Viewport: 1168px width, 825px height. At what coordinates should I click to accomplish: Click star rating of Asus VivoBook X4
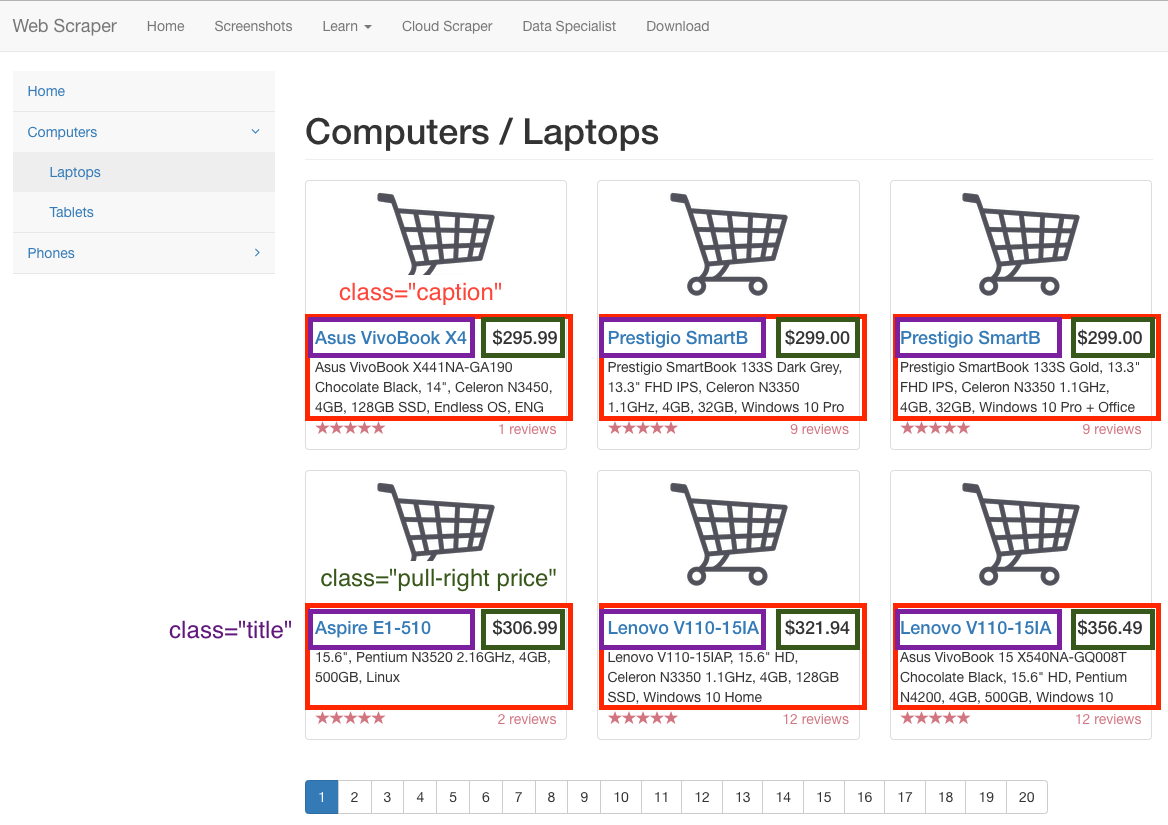click(x=350, y=428)
